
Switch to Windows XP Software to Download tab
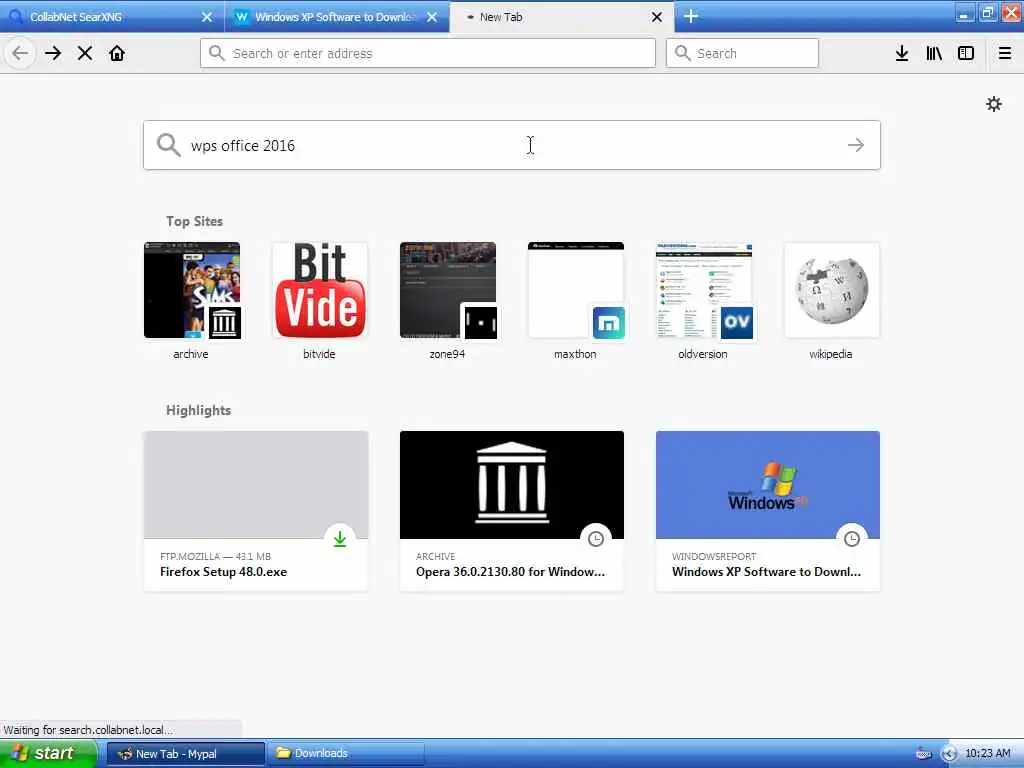pos(337,17)
